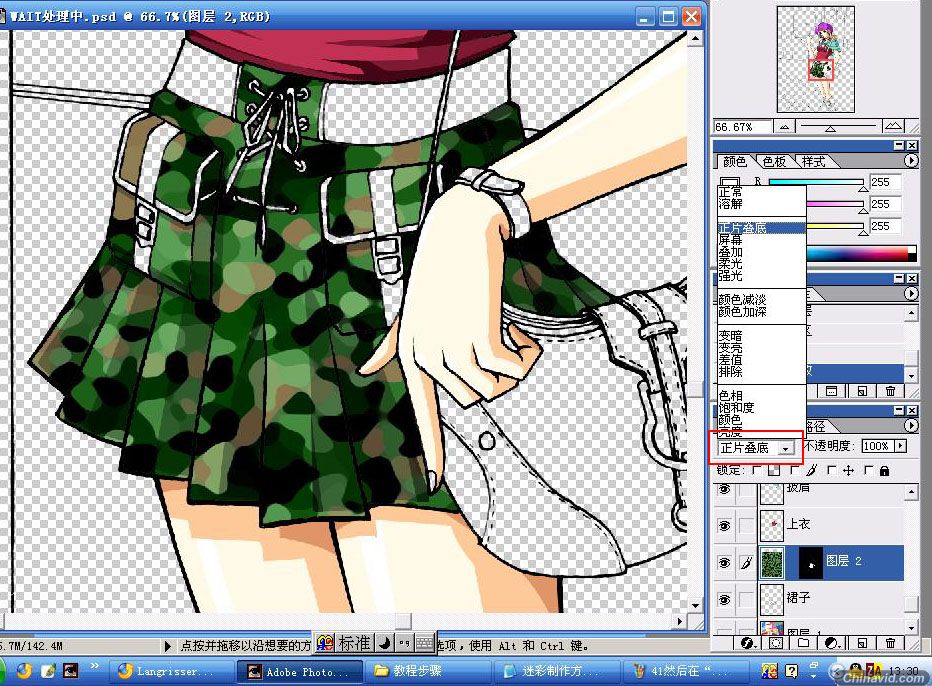Click the 66.67% navigator zoom field
Image resolution: width=932 pixels, height=686 pixels.
click(743, 127)
